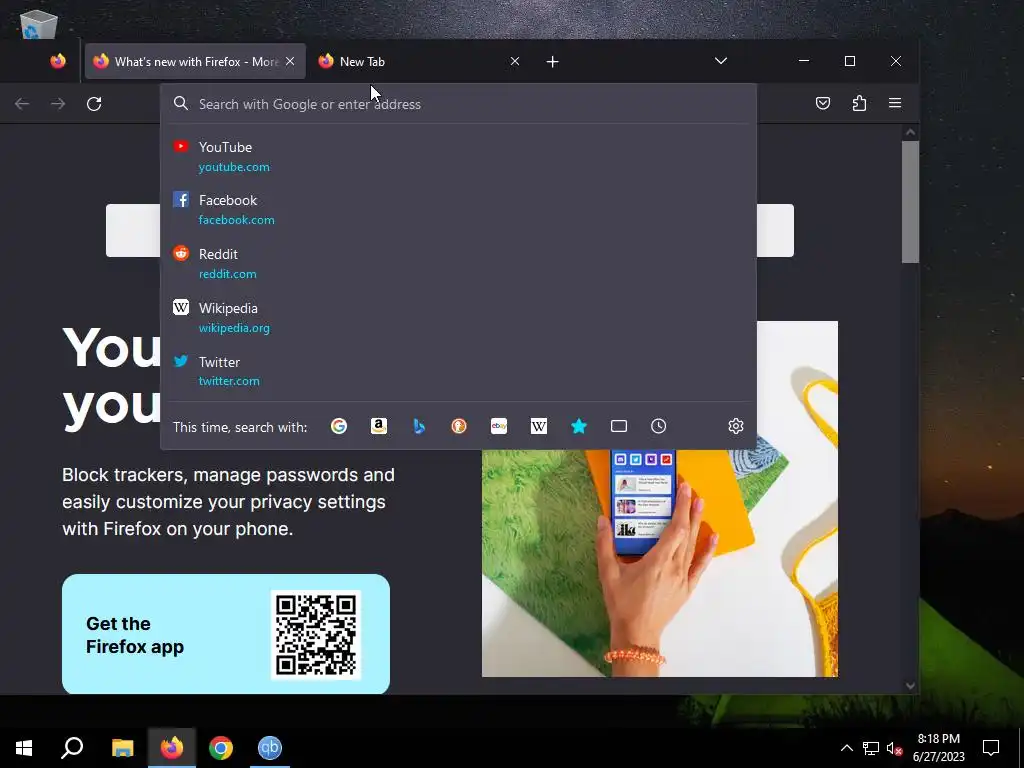Click the youtube.com URL
This screenshot has height=768, width=1024.
pyautogui.click(x=234, y=167)
